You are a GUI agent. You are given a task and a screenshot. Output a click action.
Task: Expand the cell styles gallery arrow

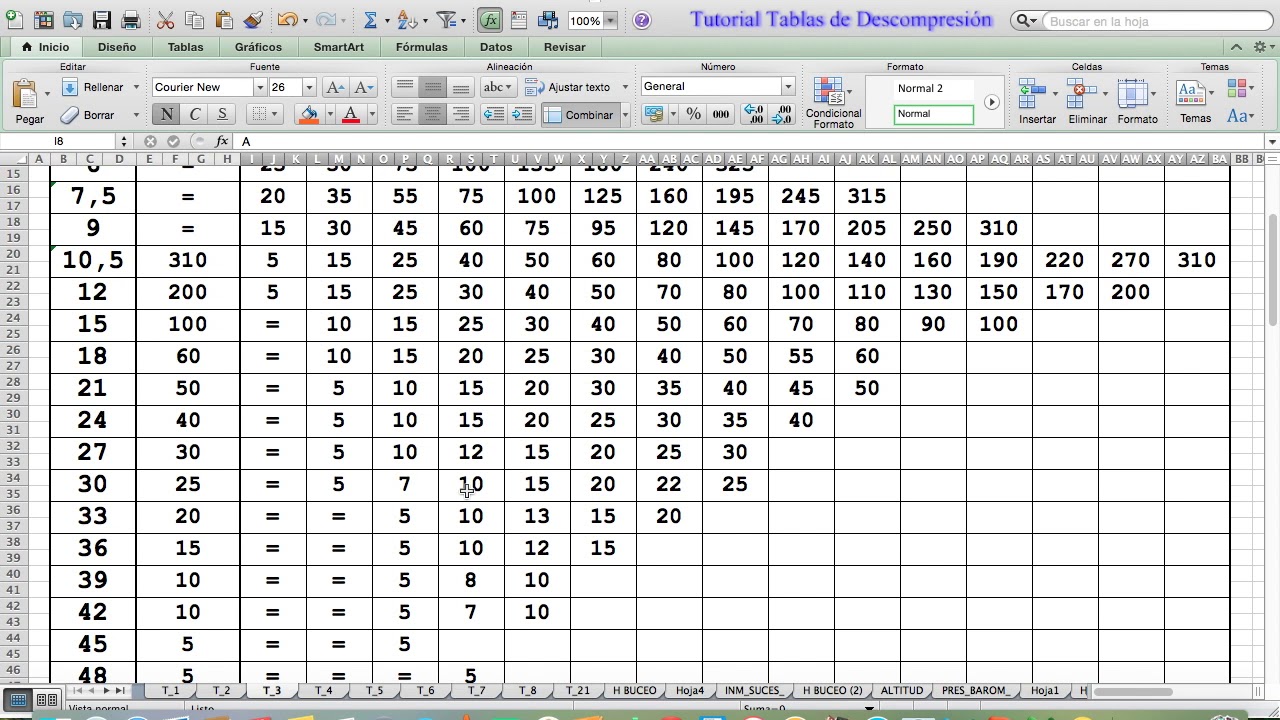pos(991,102)
